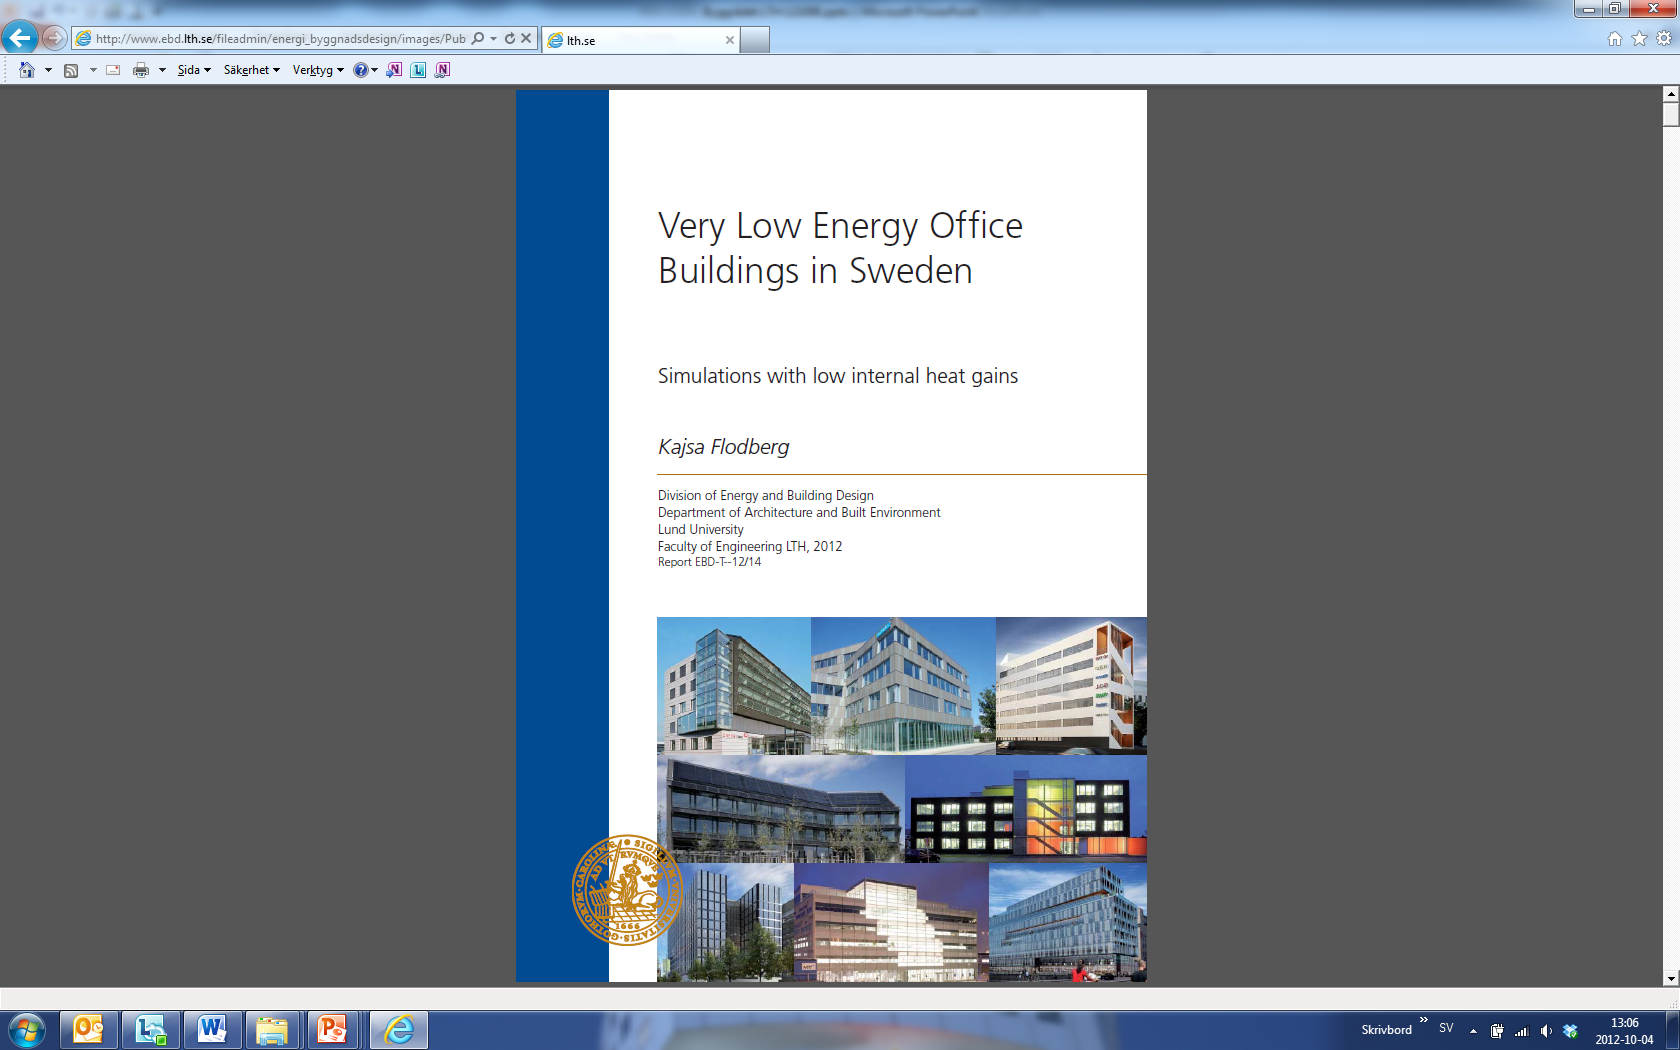1680x1050 pixels.
Task: Expand the Home button dropdown arrow
Action: (48, 70)
